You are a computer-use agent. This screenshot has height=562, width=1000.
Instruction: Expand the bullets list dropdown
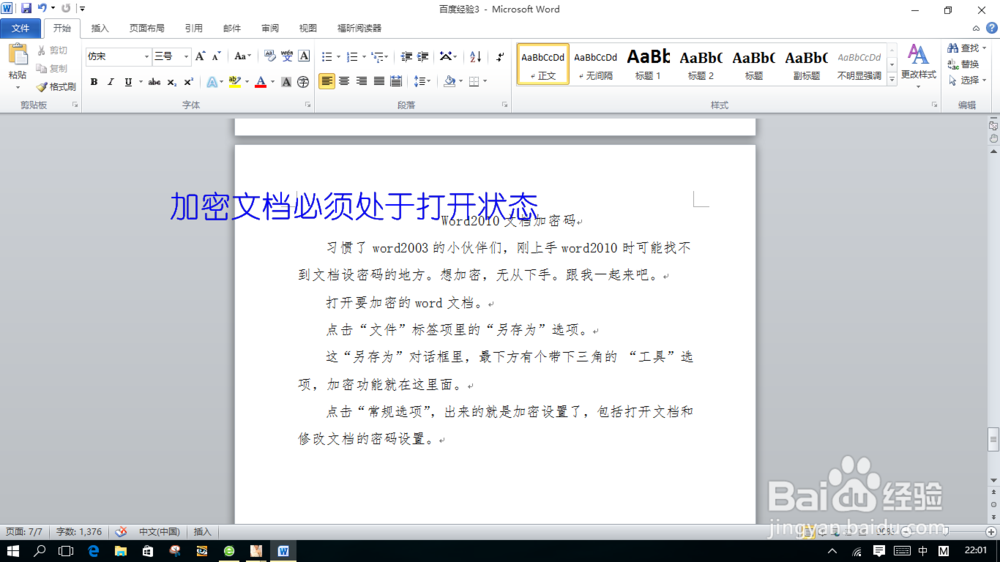[339, 57]
